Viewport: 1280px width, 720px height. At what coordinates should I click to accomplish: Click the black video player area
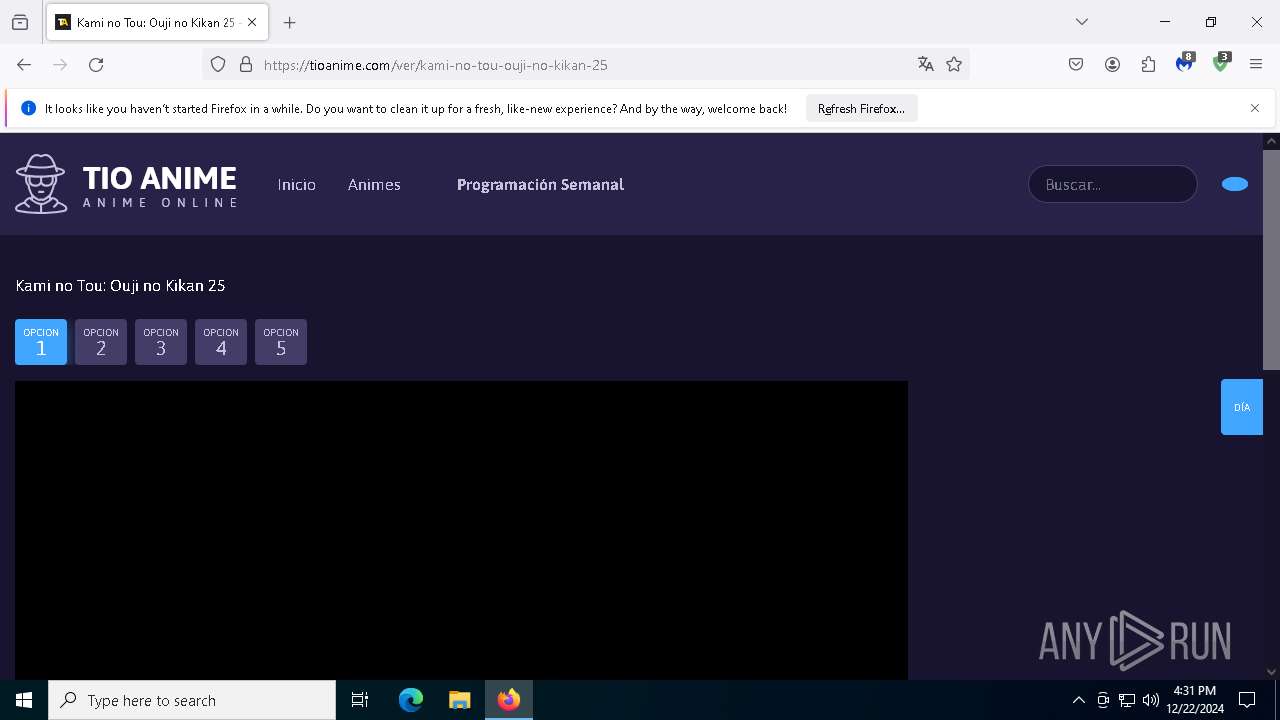point(461,530)
